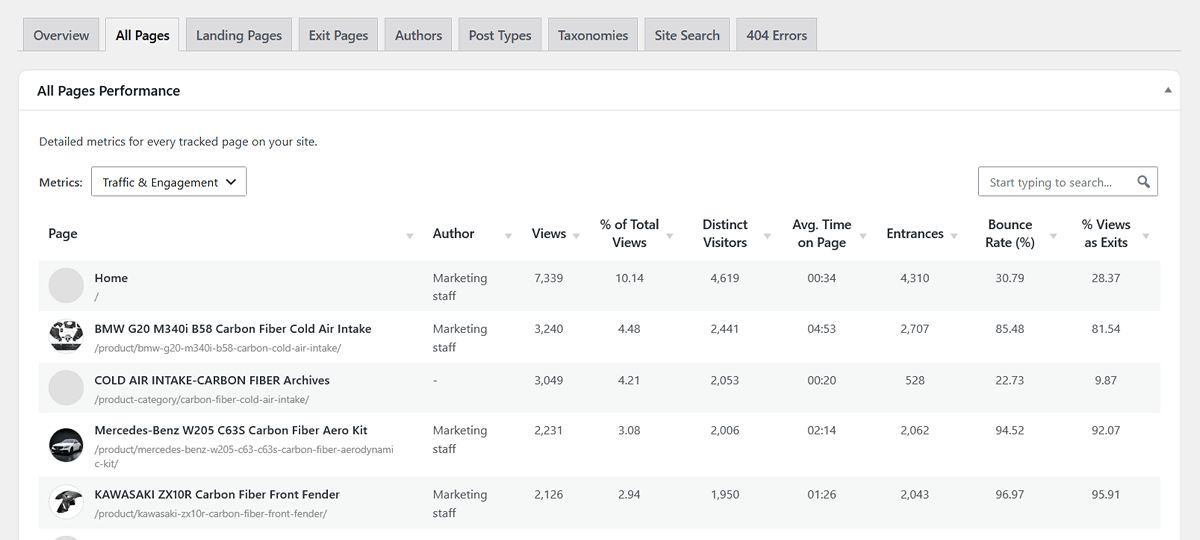Click the /product-category/carbon-fiber-cold-air-intake/ URL text
This screenshot has width=1200, height=540.
pos(202,399)
